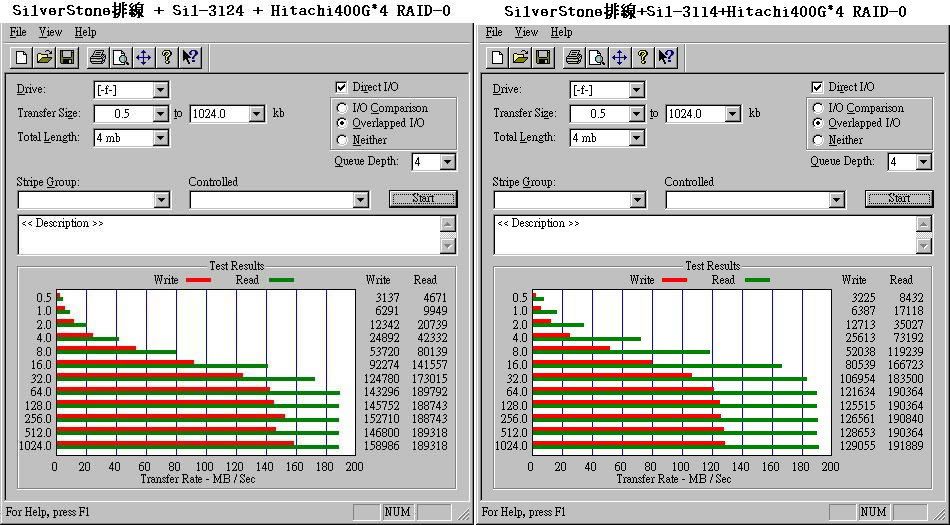Click red Write legend swatch in right window

675,280
